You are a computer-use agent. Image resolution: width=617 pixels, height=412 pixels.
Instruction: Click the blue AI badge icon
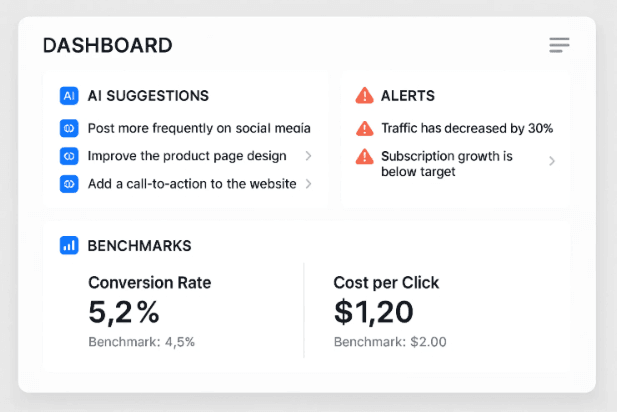point(69,96)
